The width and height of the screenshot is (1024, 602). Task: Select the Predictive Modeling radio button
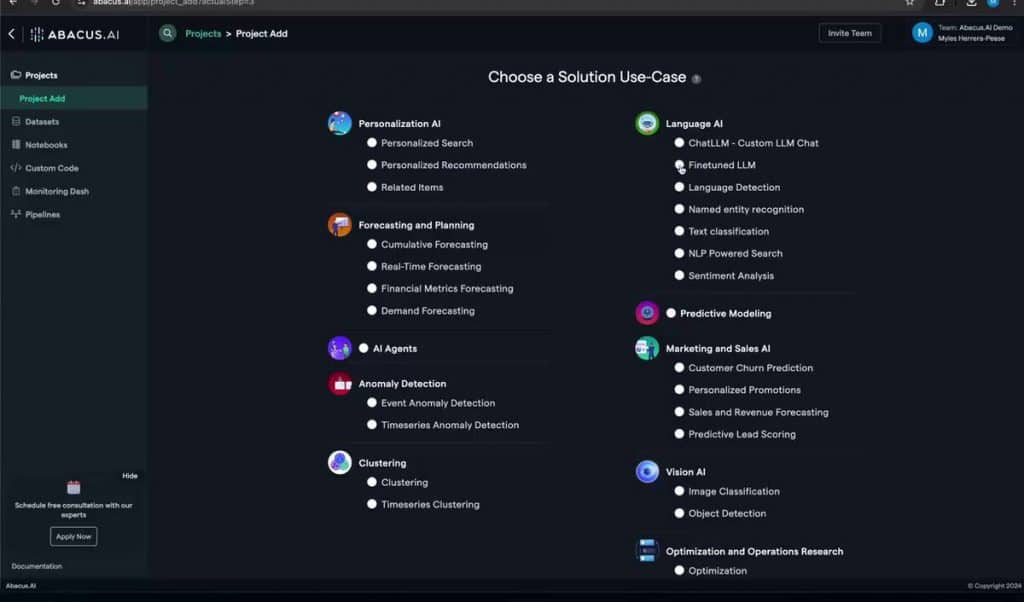671,313
